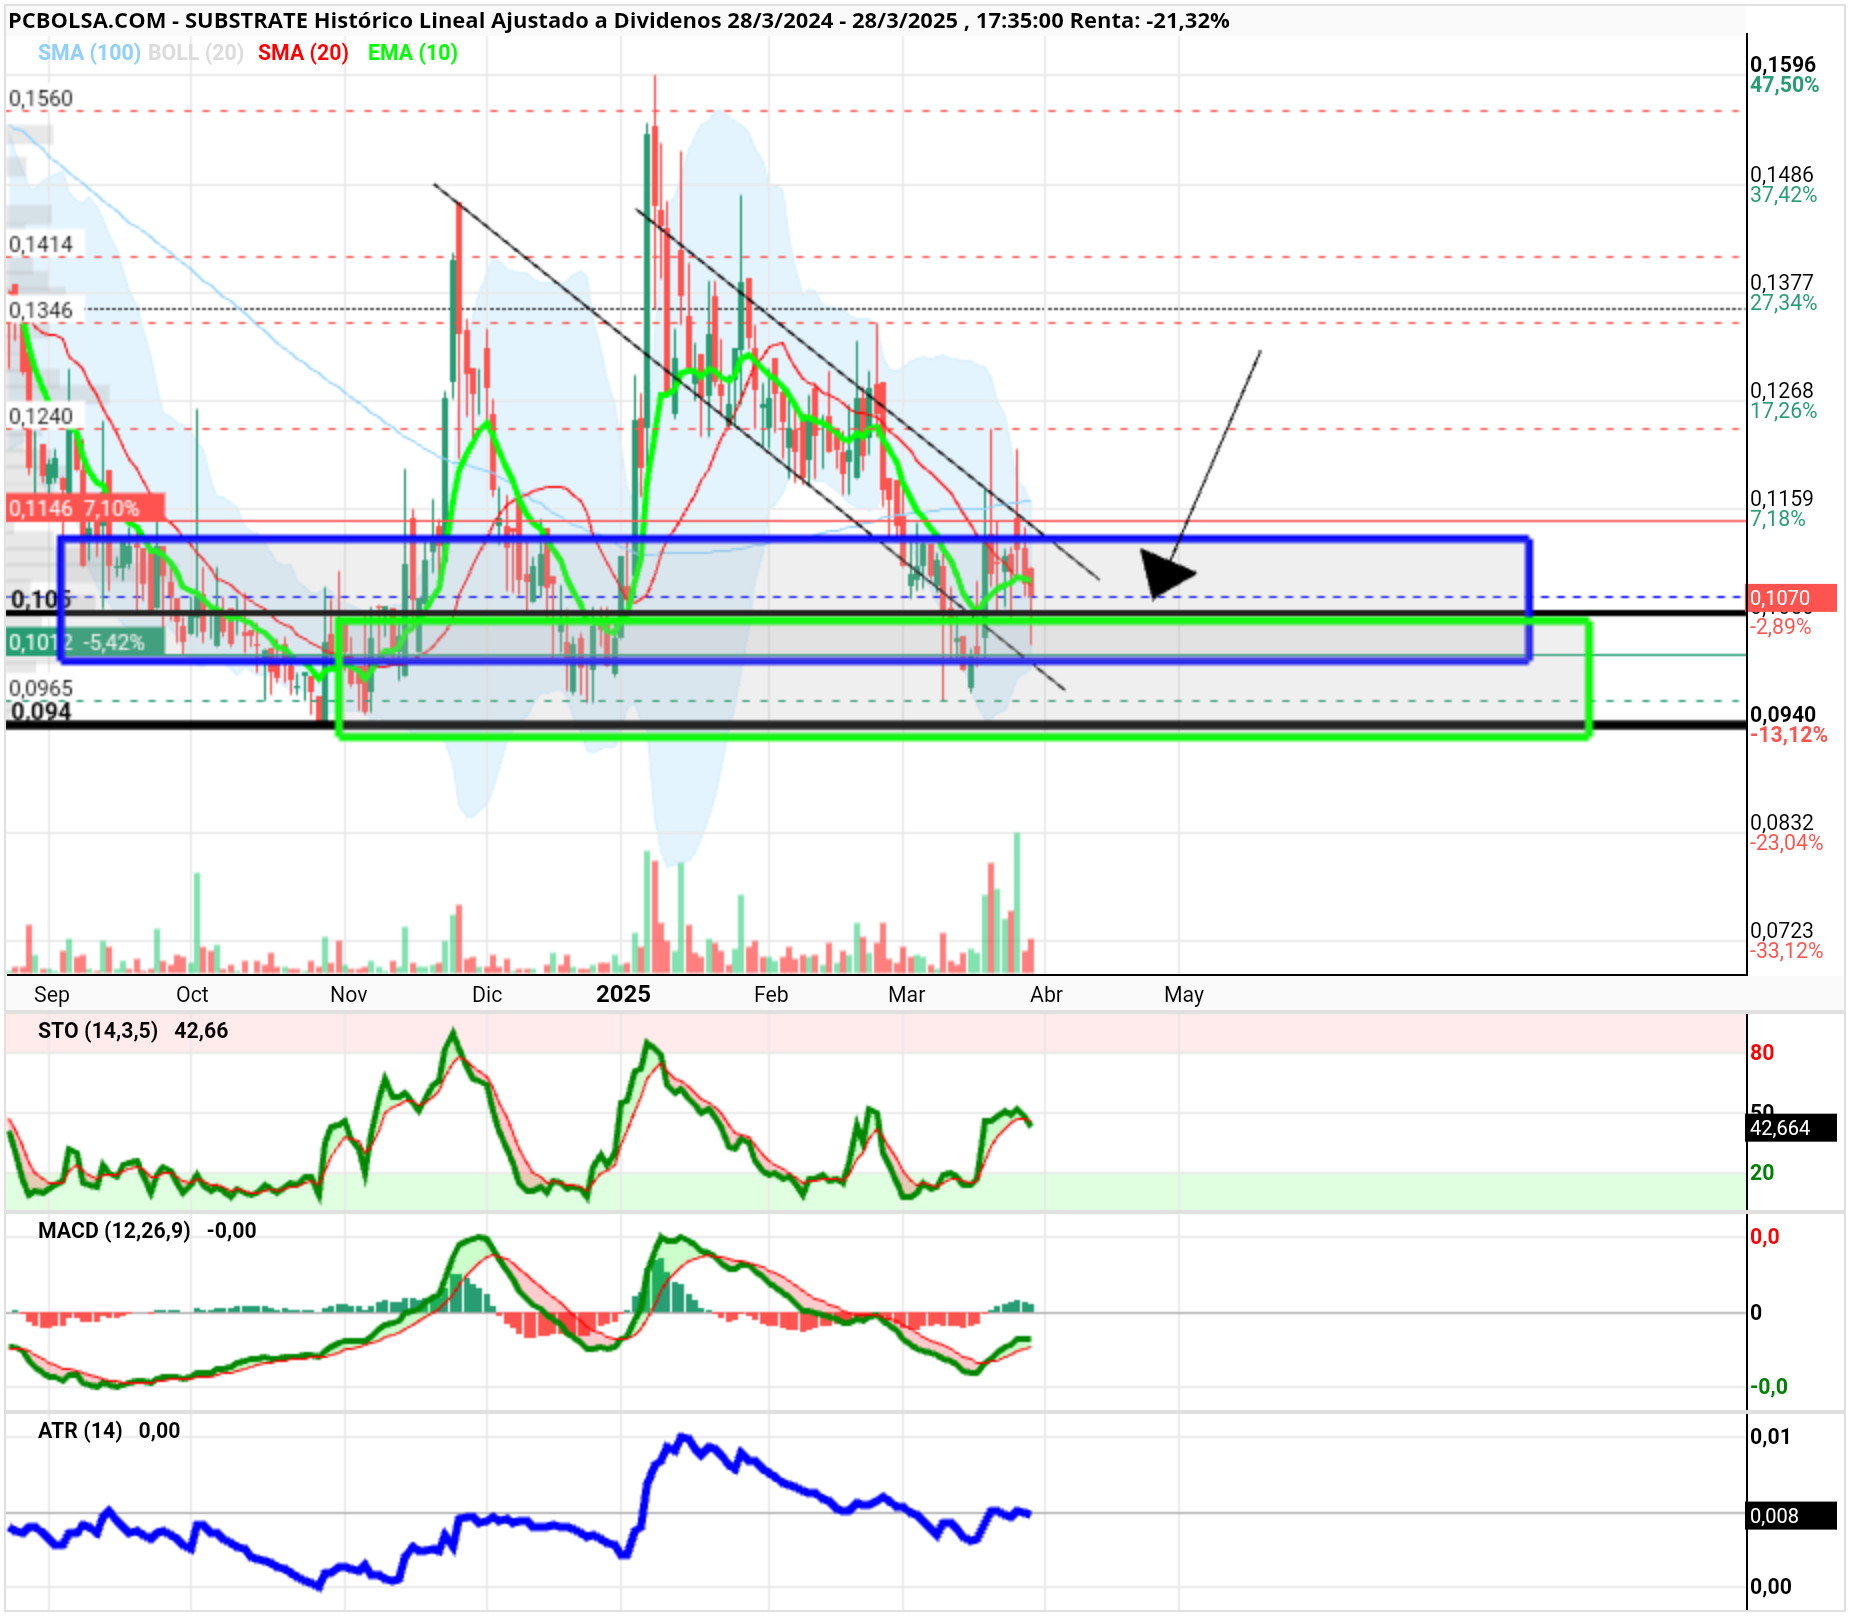This screenshot has height=1616, width=1850.
Task: Click the black arrowhead annotation
Action: pyautogui.click(x=1166, y=574)
